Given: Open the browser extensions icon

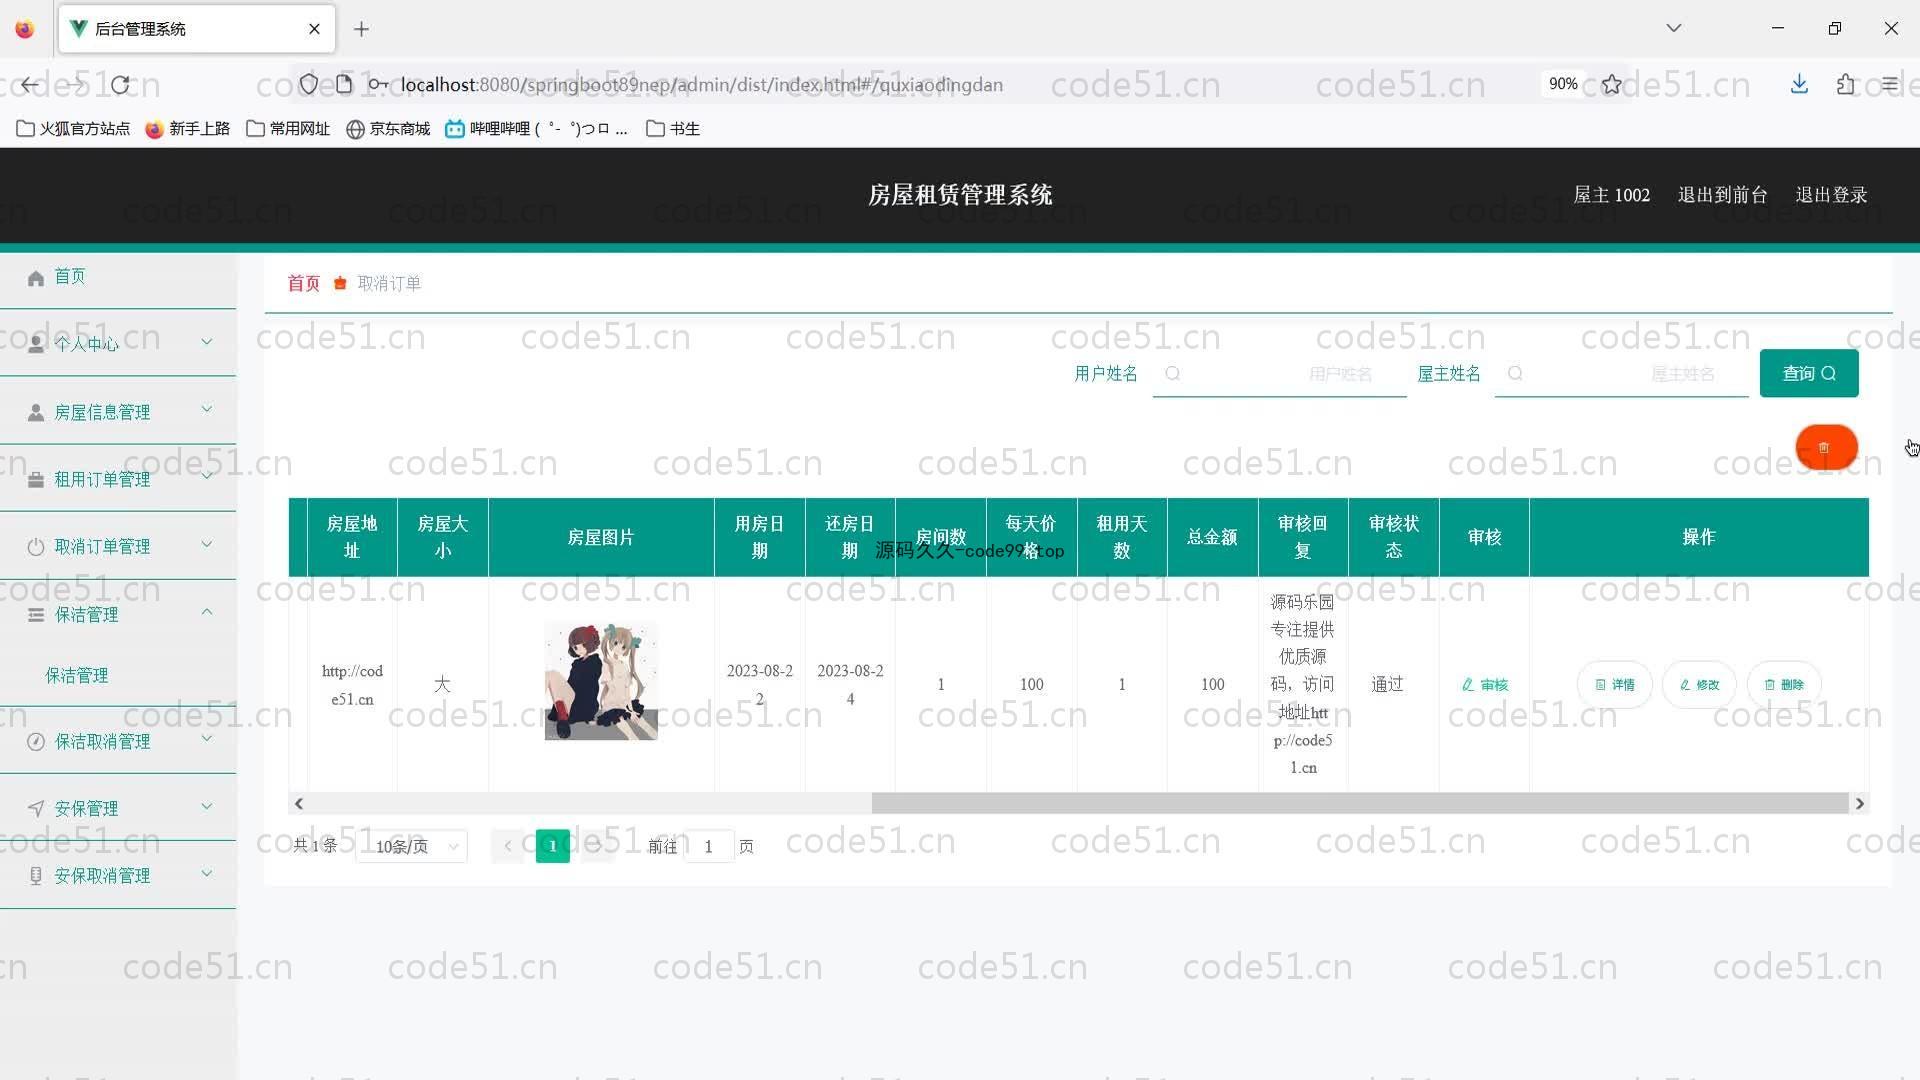Looking at the screenshot, I should tap(1845, 85).
